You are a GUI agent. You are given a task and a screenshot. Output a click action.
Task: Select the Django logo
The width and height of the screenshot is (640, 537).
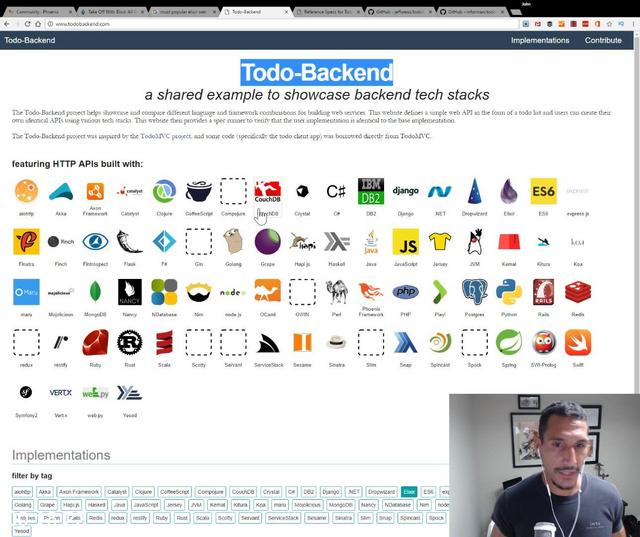tap(405, 191)
